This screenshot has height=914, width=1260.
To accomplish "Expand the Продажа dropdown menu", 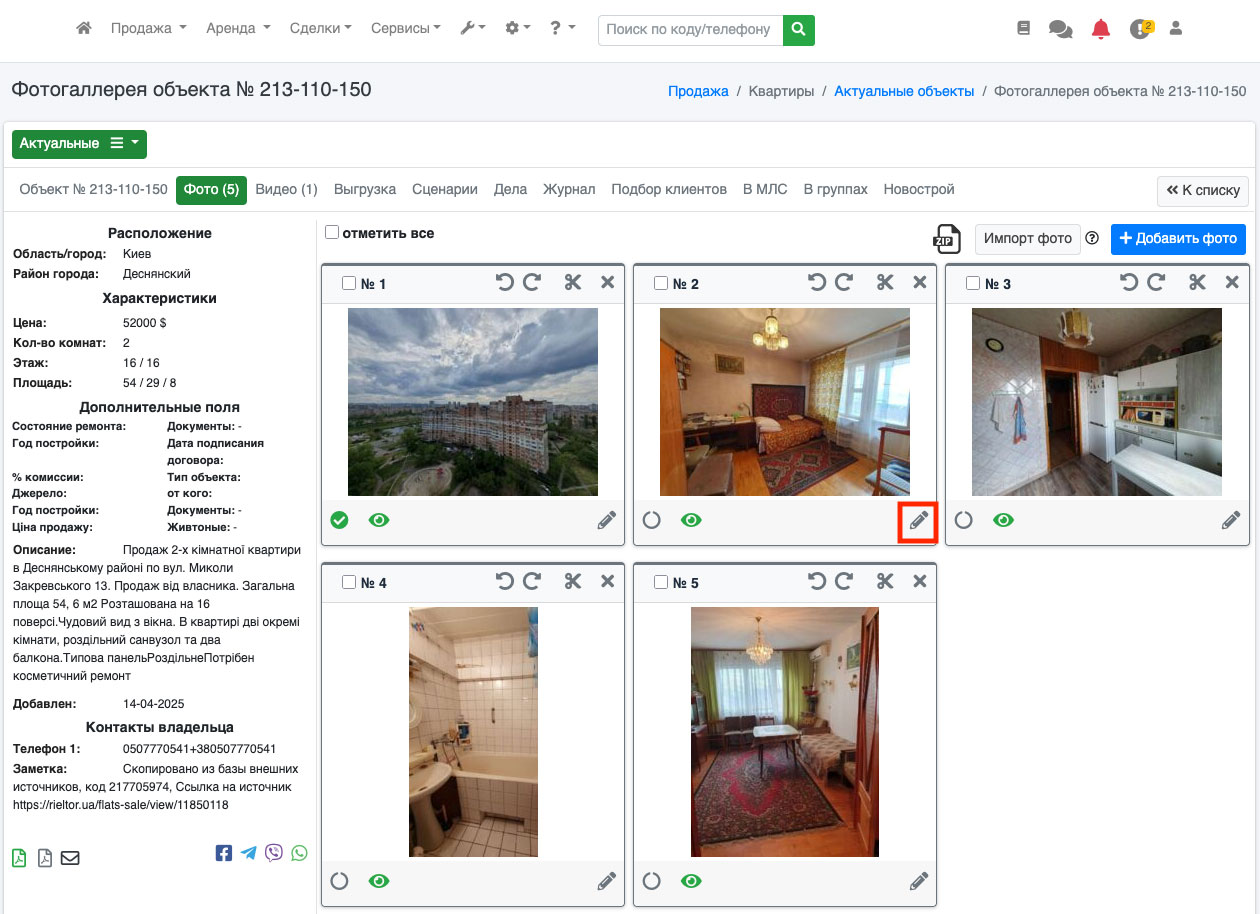I will tap(148, 29).
